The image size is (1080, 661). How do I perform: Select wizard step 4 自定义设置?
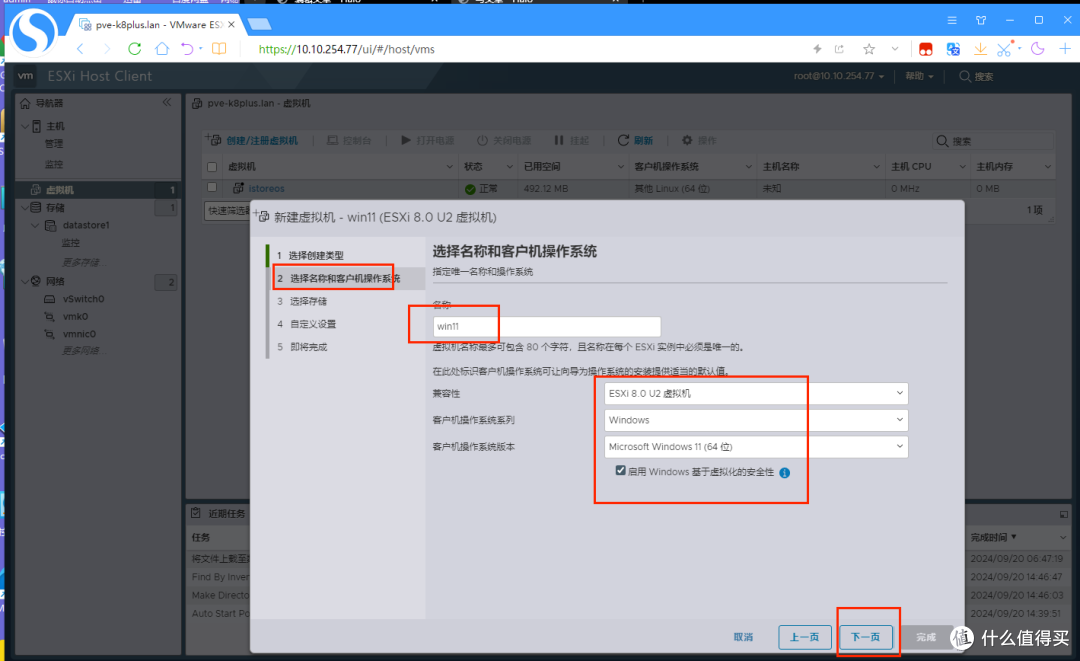[313, 324]
